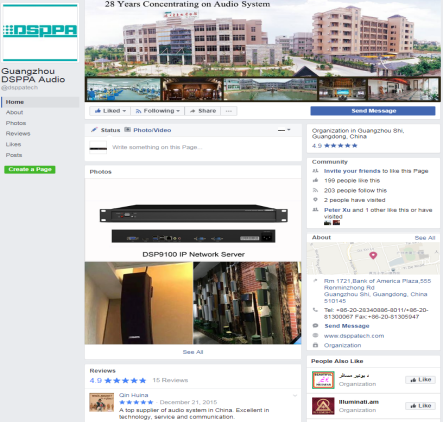Click the globe icon beside website
This screenshot has height=422, width=443.
click(315, 335)
